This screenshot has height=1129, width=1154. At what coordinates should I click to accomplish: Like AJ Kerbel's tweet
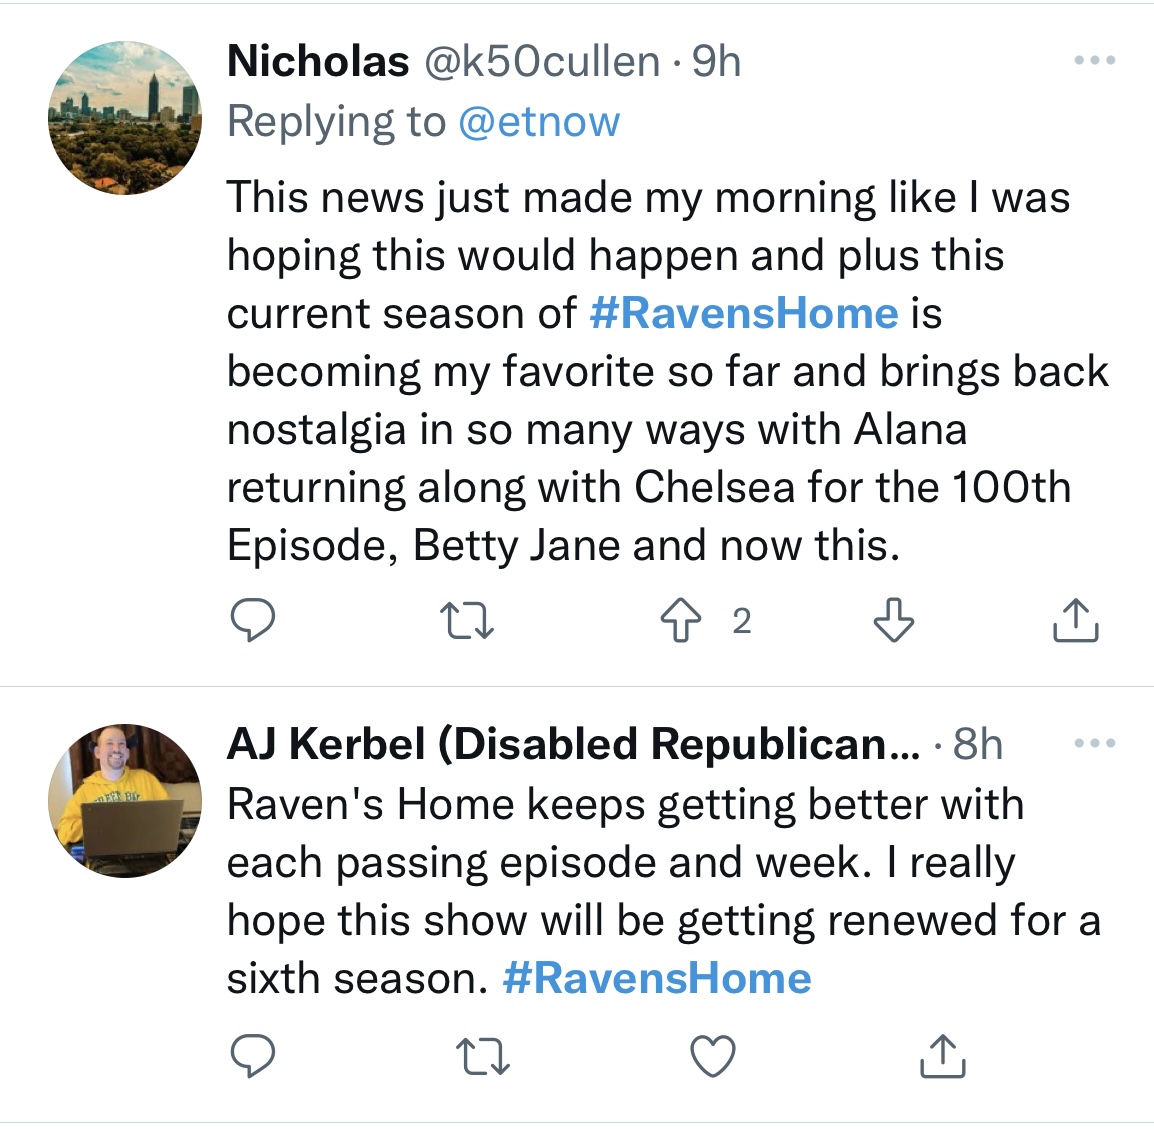[x=713, y=1056]
